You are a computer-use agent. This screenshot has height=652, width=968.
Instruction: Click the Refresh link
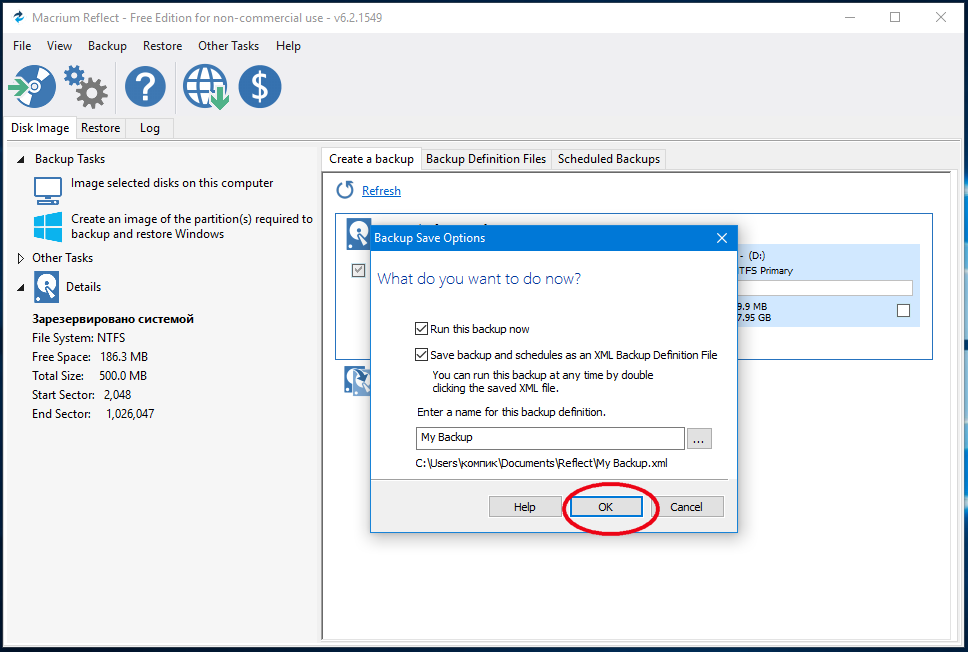pos(381,191)
